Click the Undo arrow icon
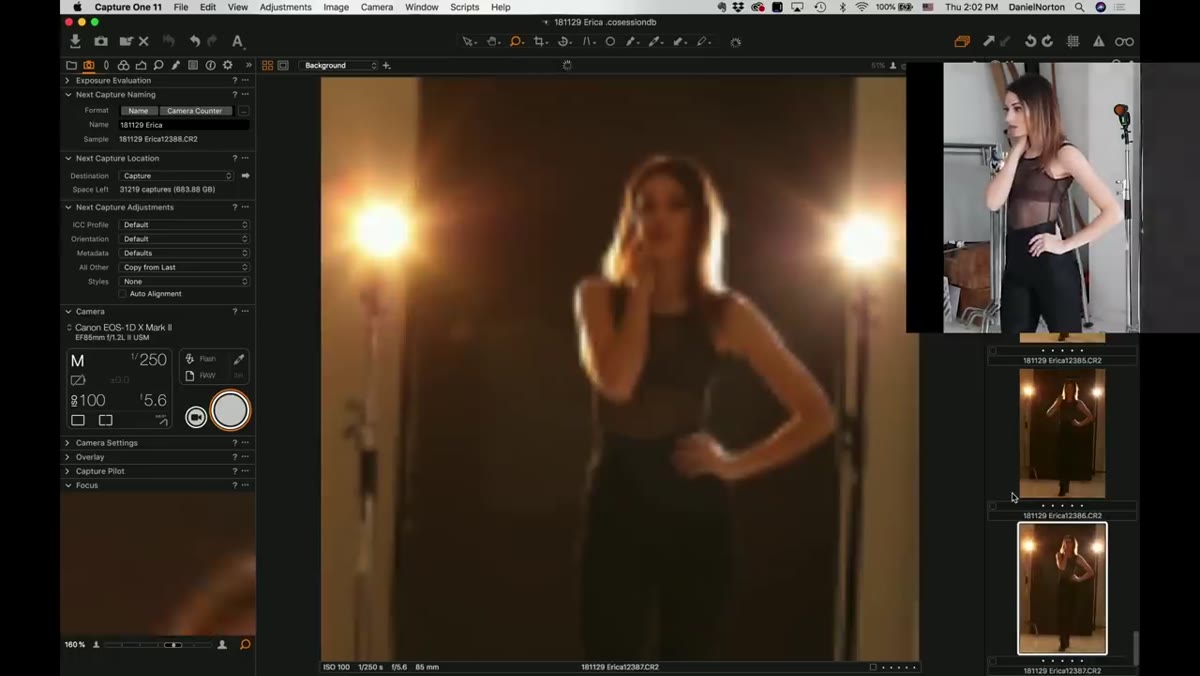Image resolution: width=1200 pixels, height=676 pixels. (x=195, y=41)
